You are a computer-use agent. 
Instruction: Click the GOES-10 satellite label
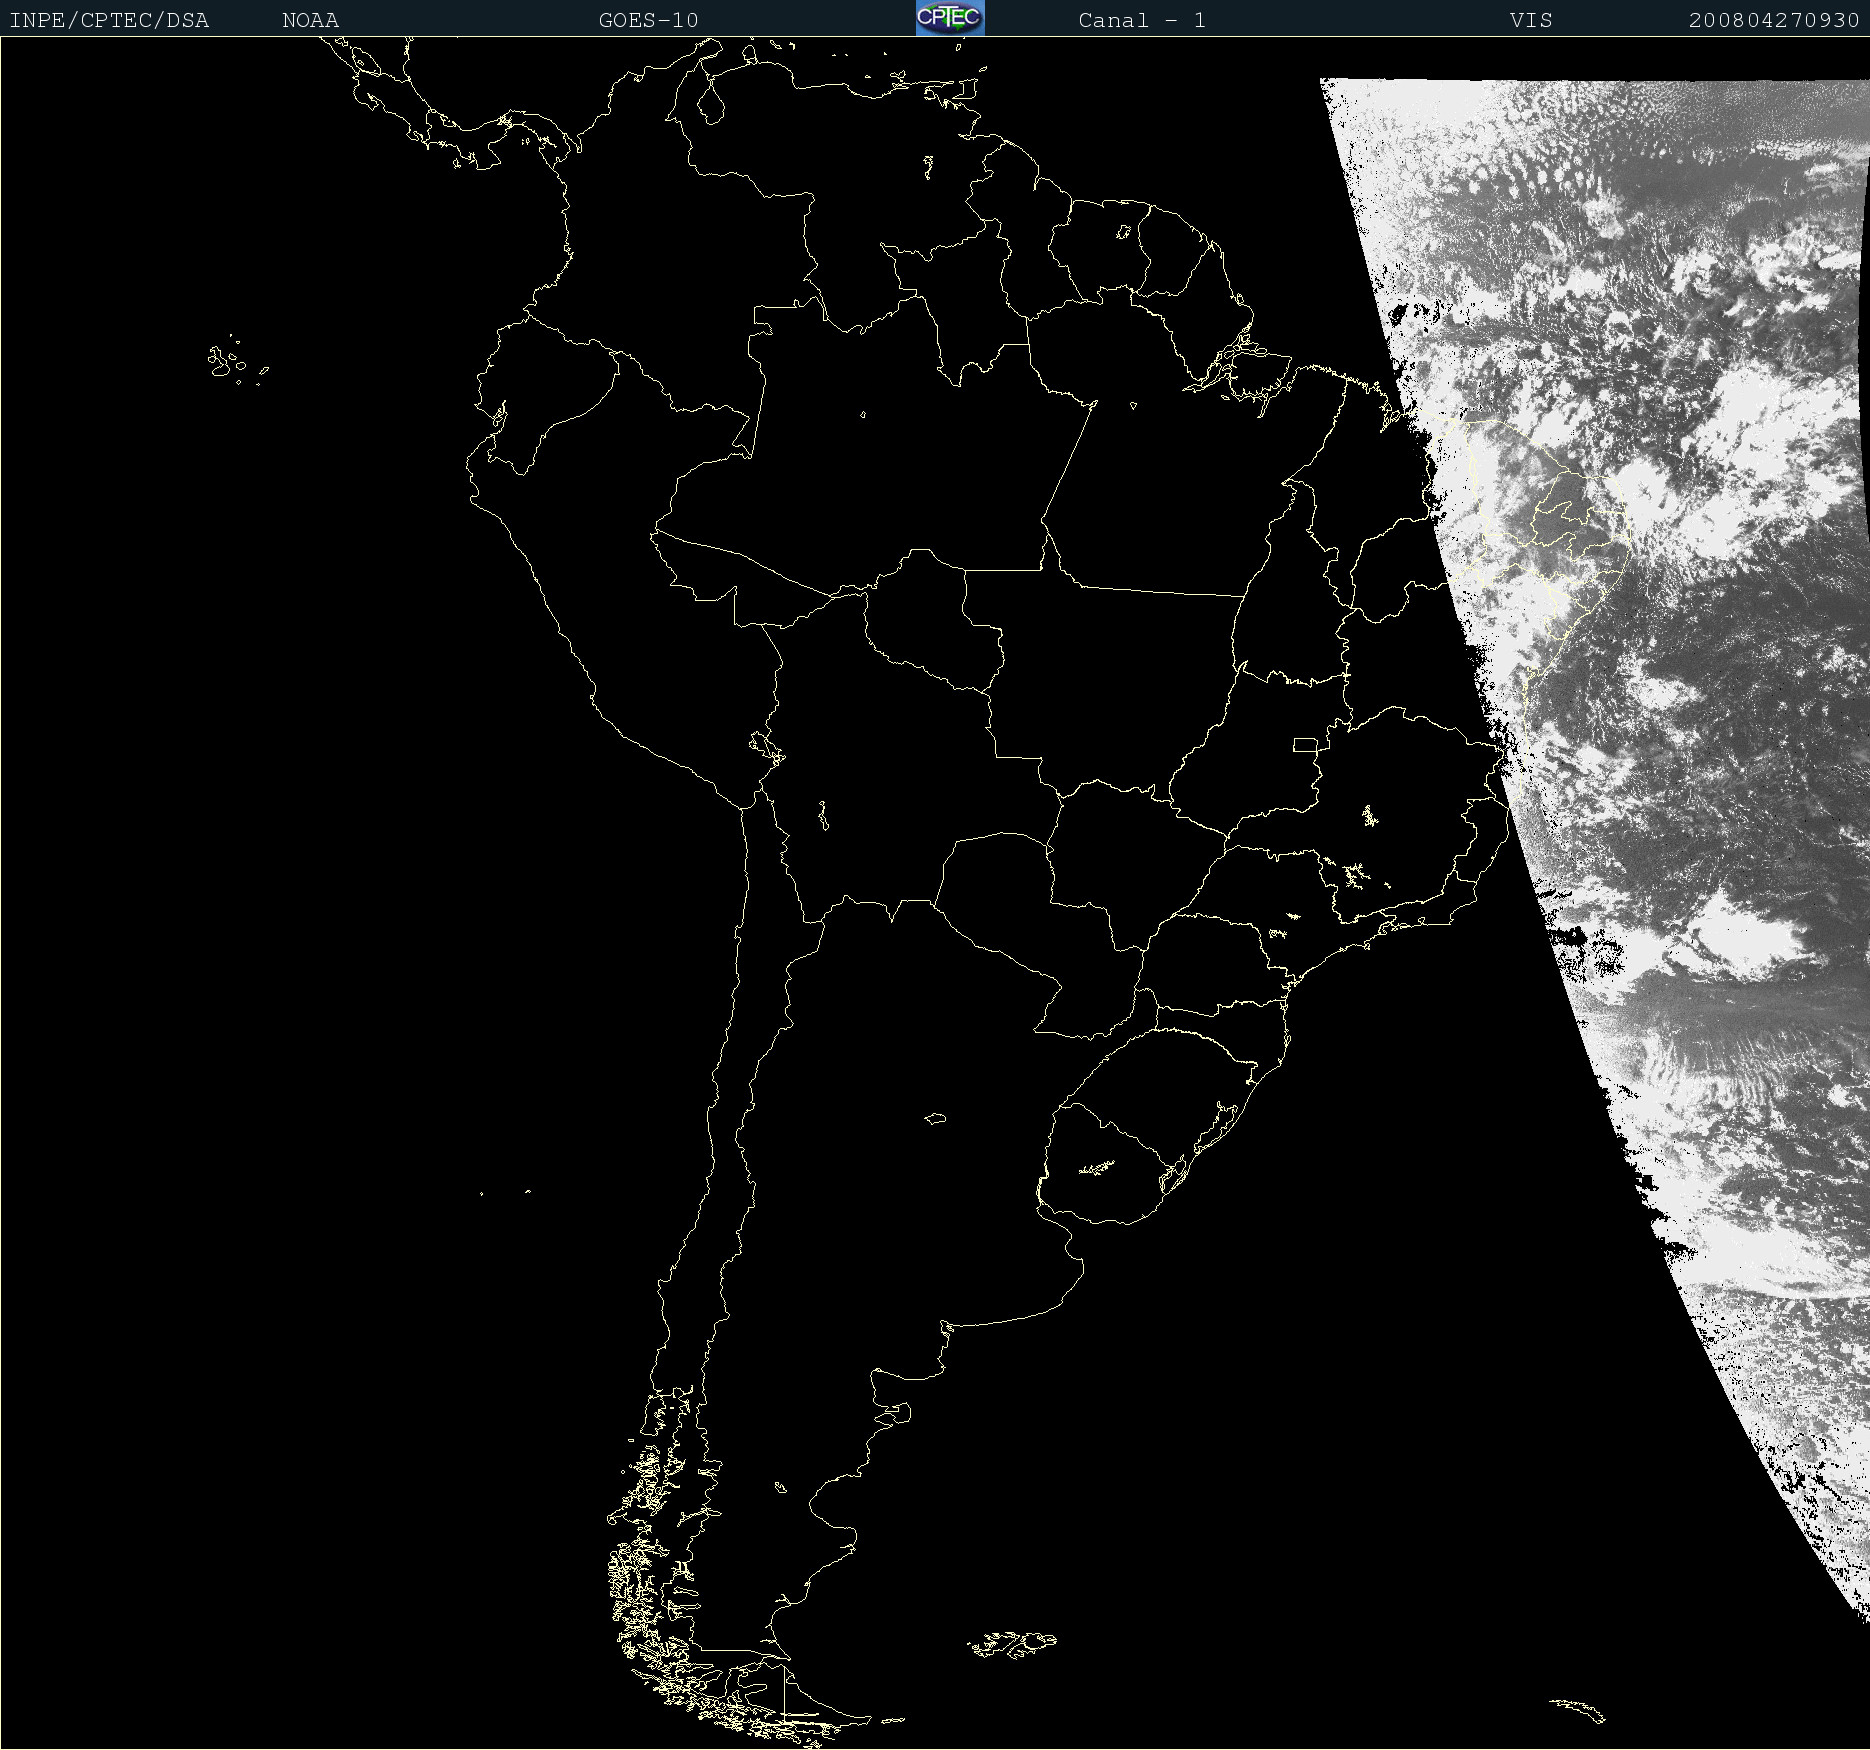coord(648,20)
